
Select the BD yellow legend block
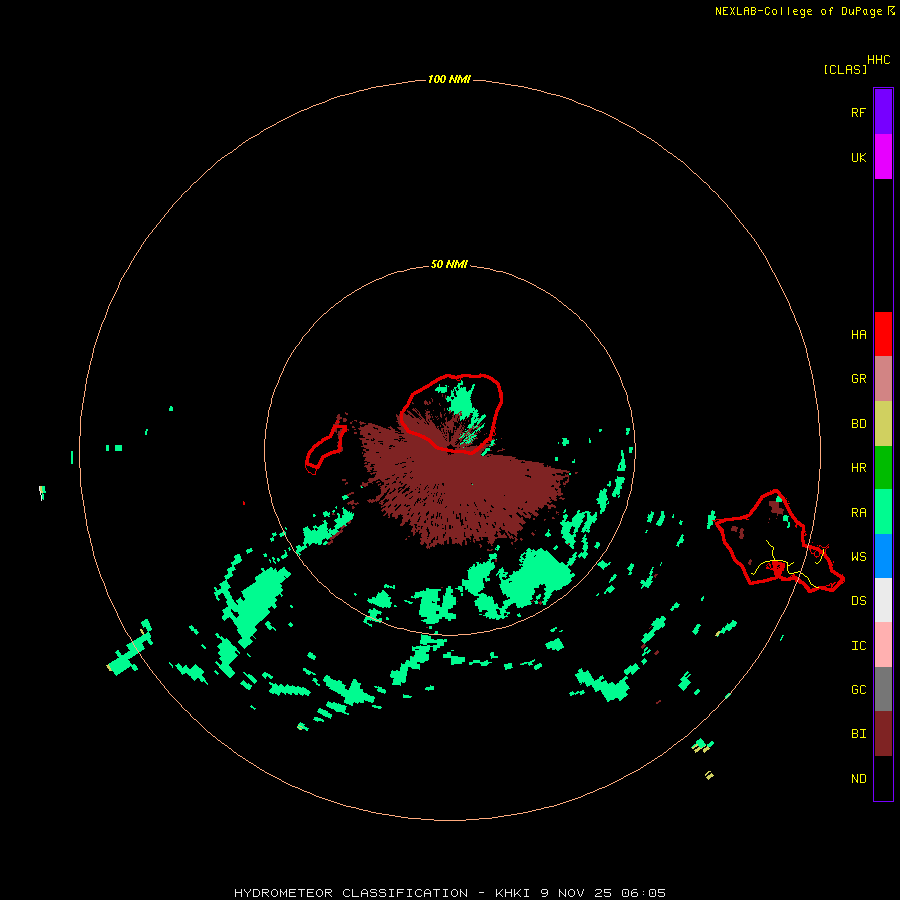click(883, 424)
